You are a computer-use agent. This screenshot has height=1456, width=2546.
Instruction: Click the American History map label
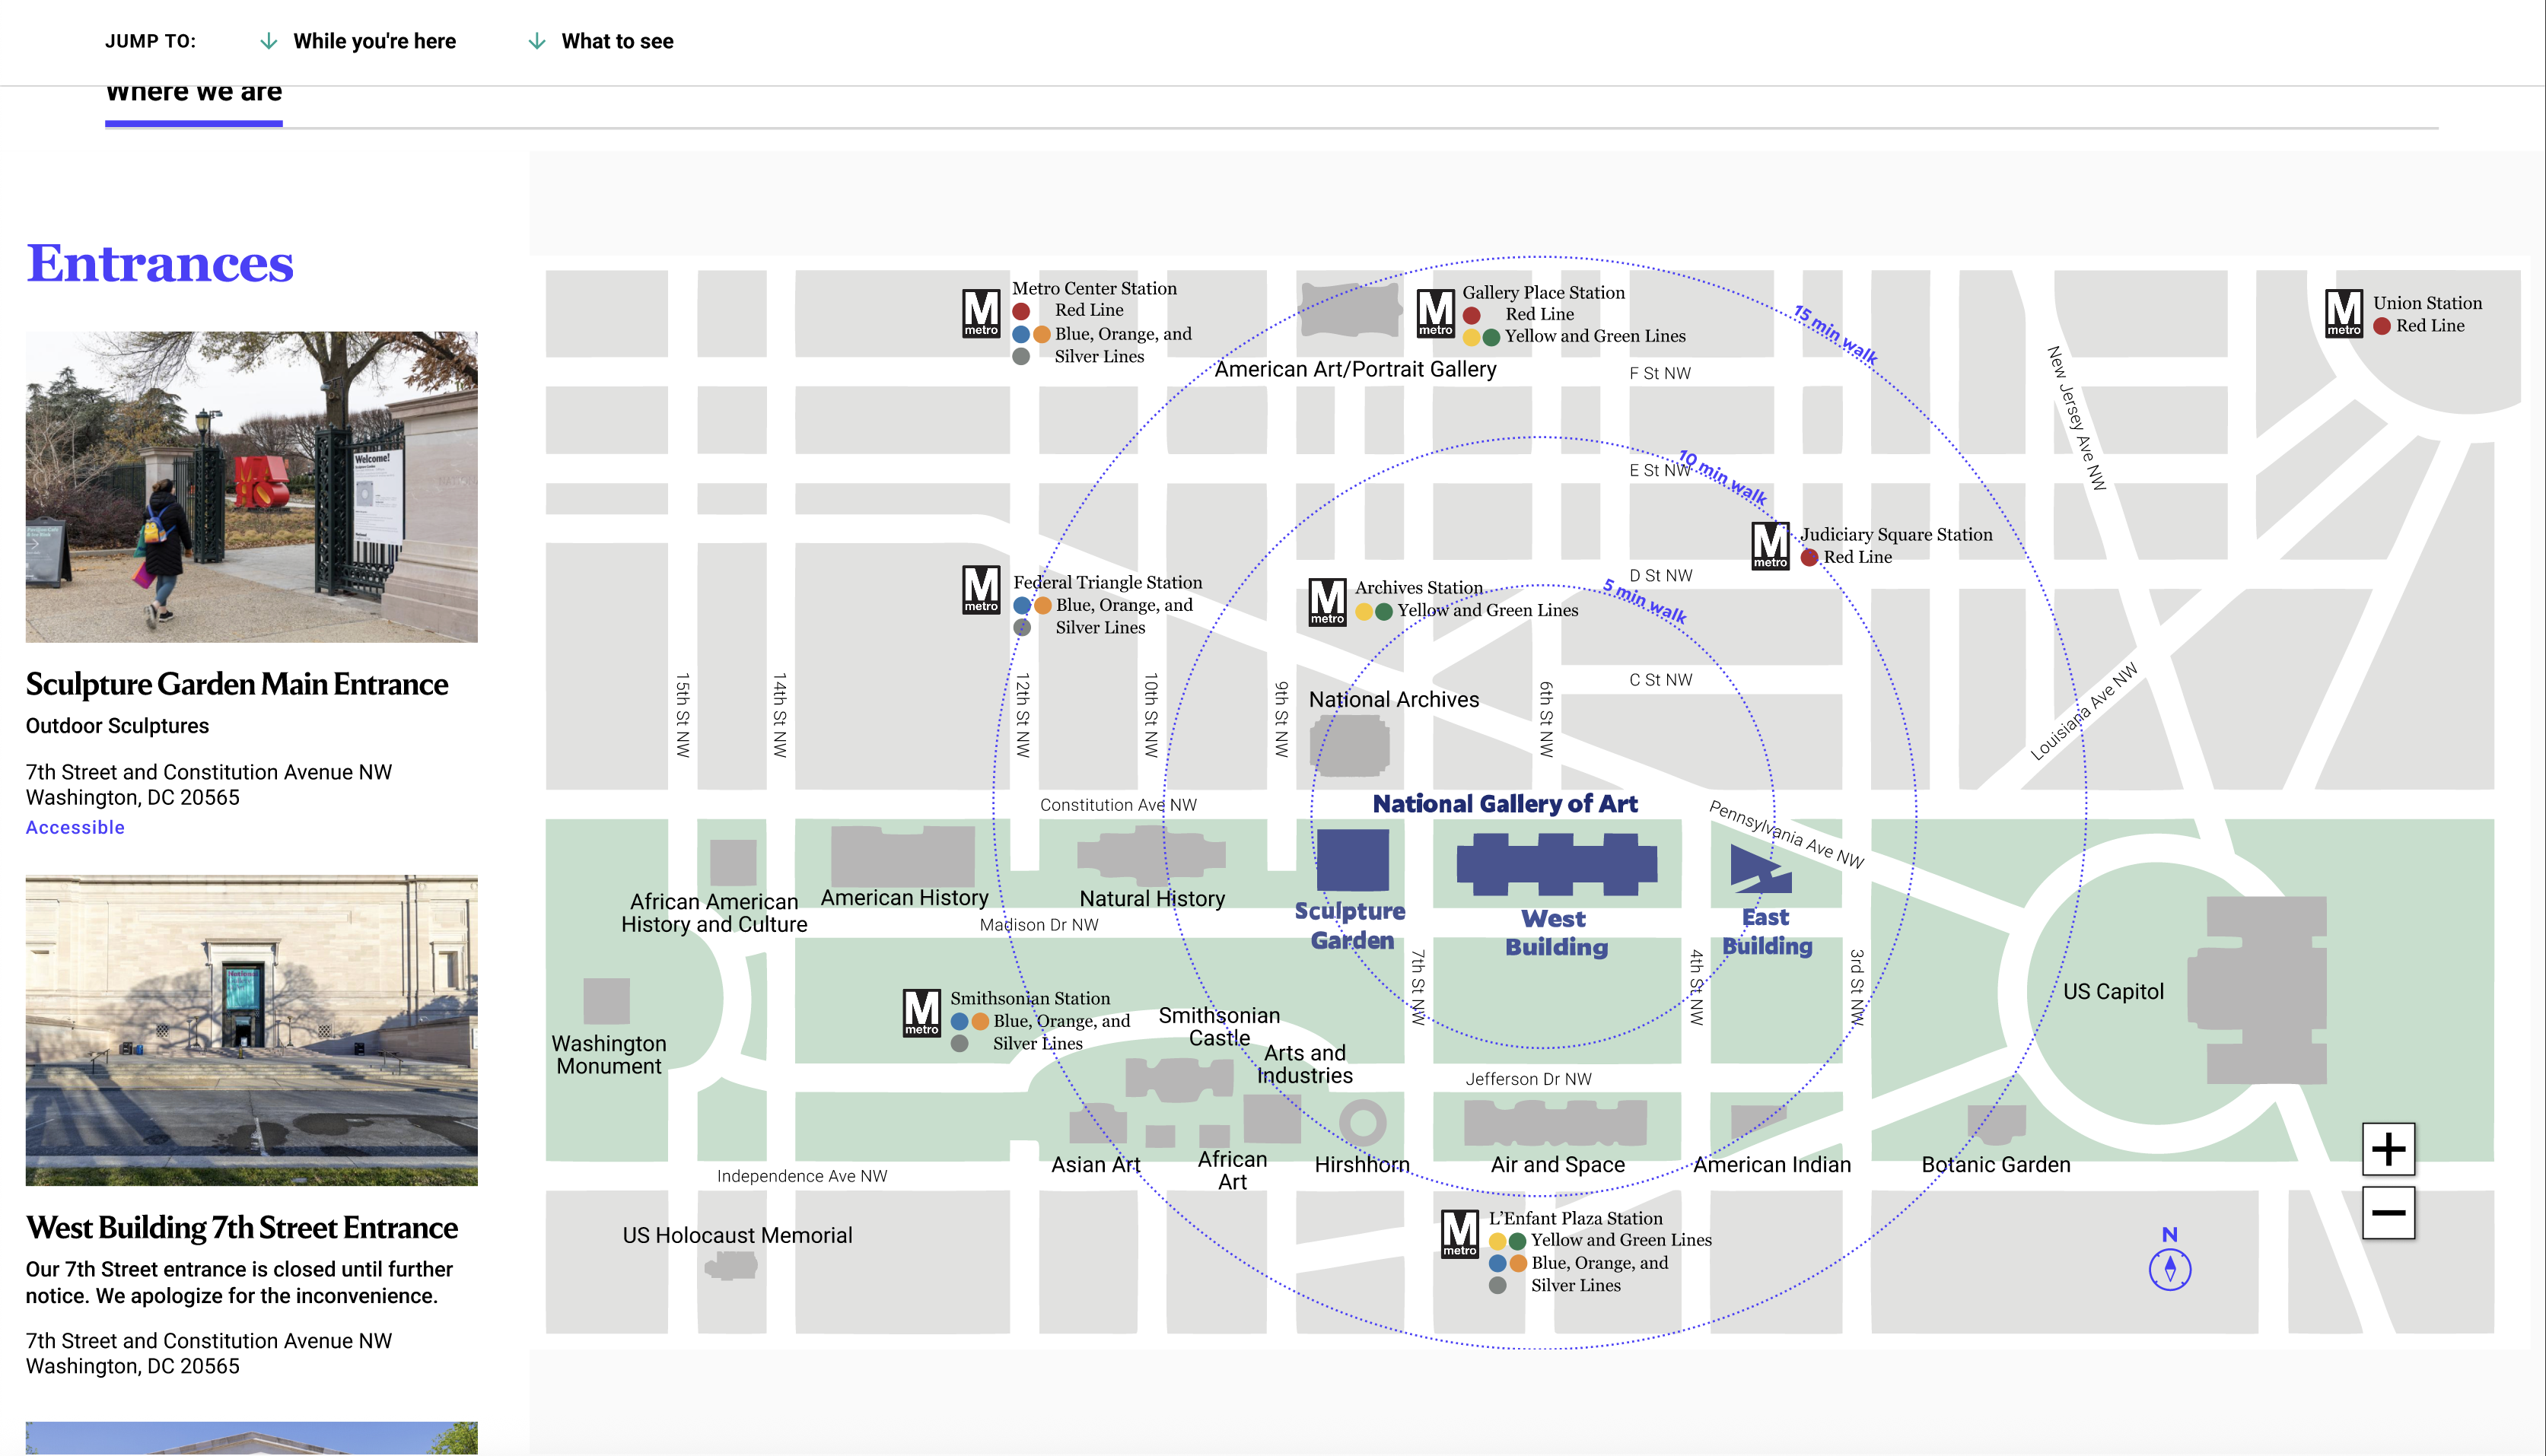[904, 897]
